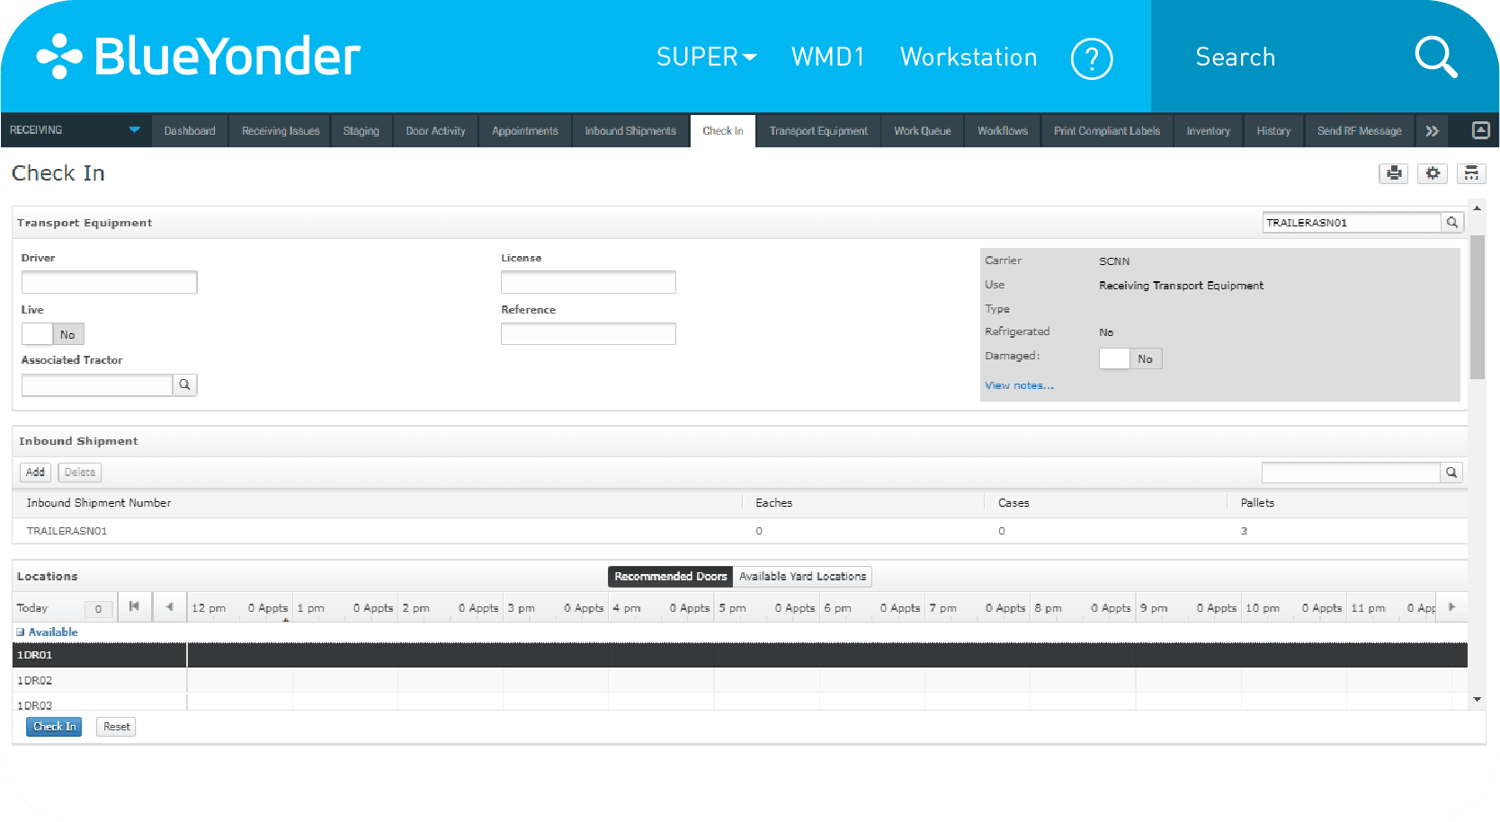Click the Associated Tractor lookup magnifier
The image size is (1500, 822).
184,384
